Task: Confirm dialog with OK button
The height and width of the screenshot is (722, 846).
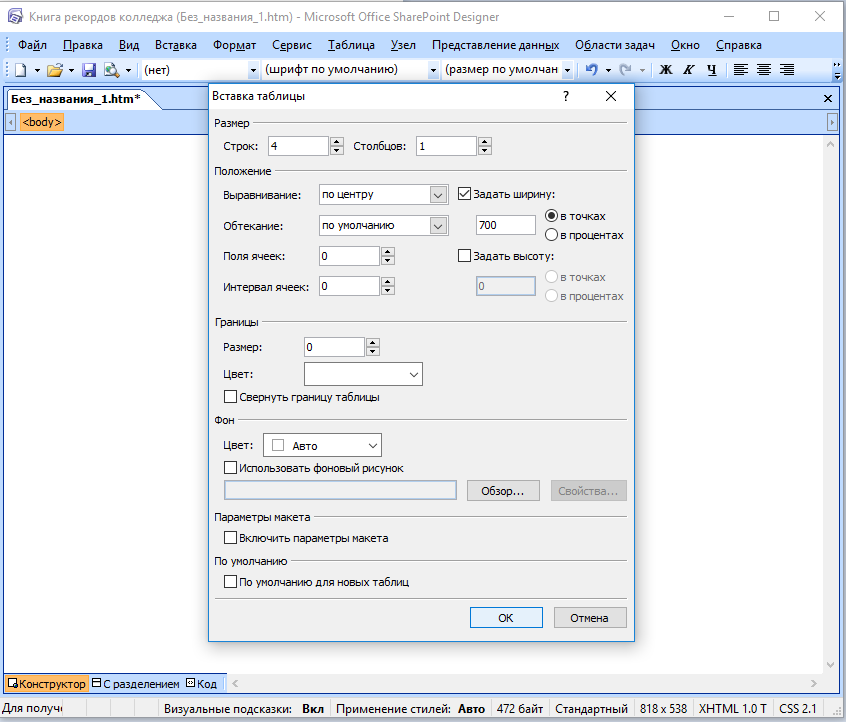Action: click(506, 617)
